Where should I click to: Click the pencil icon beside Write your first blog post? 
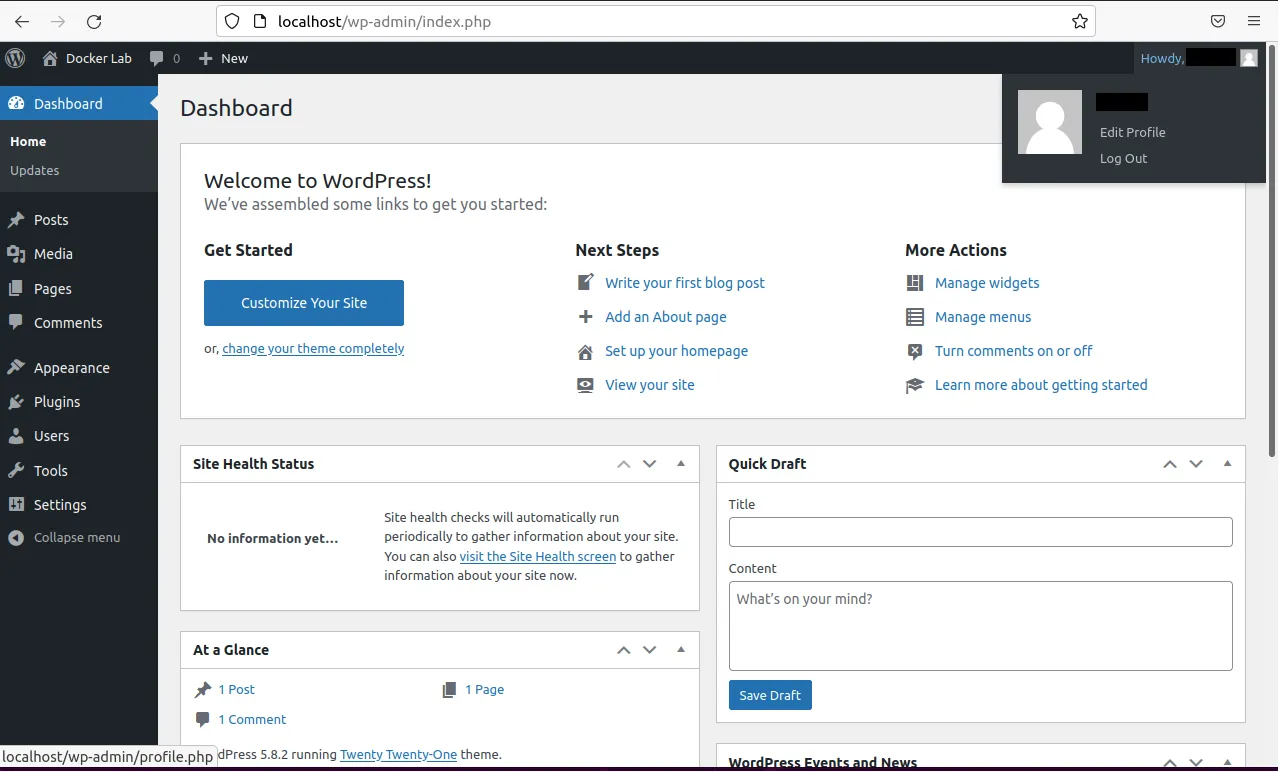click(x=586, y=283)
